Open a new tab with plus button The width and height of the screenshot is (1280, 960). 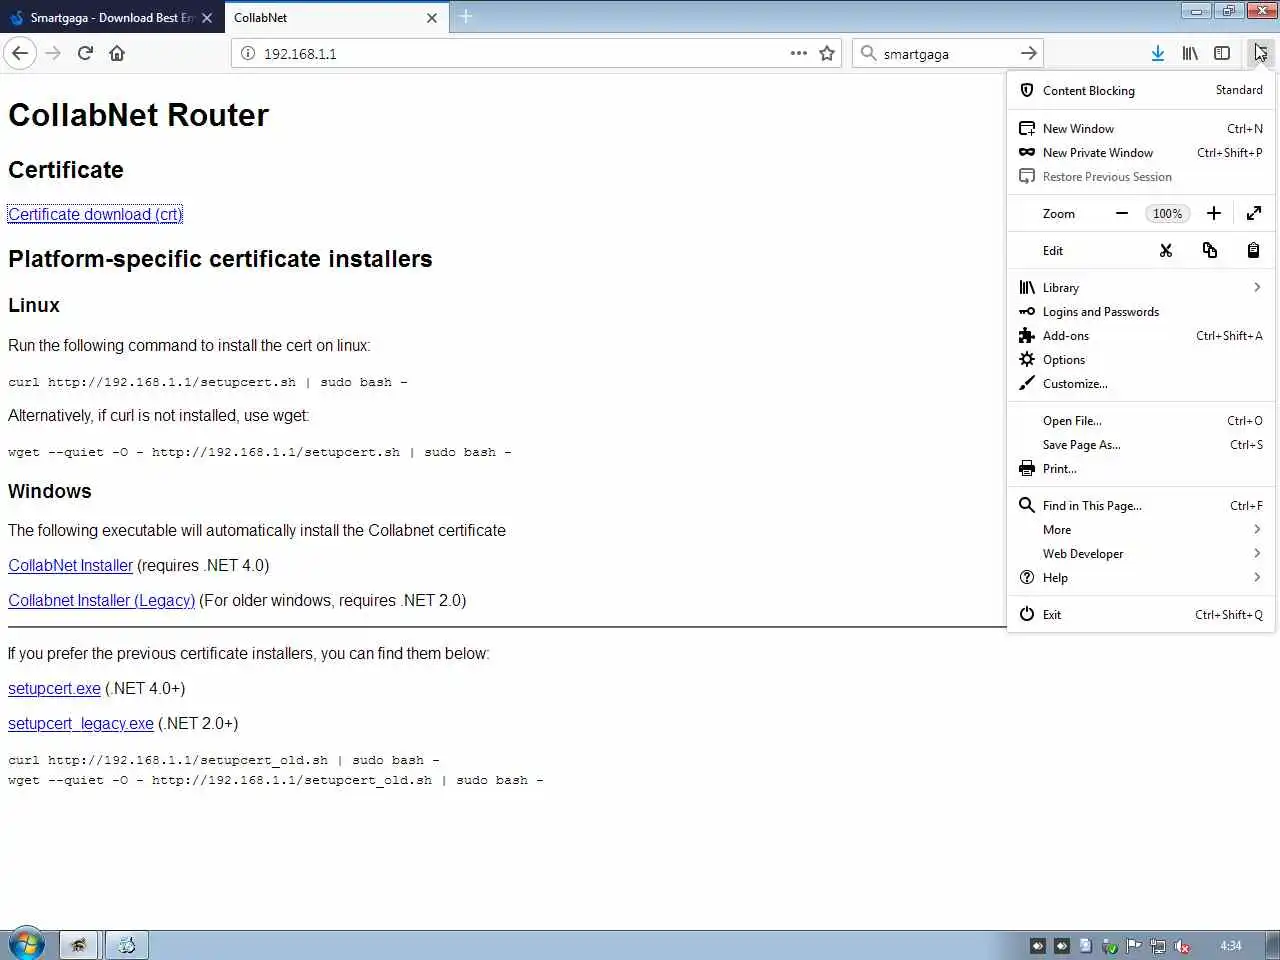click(465, 17)
